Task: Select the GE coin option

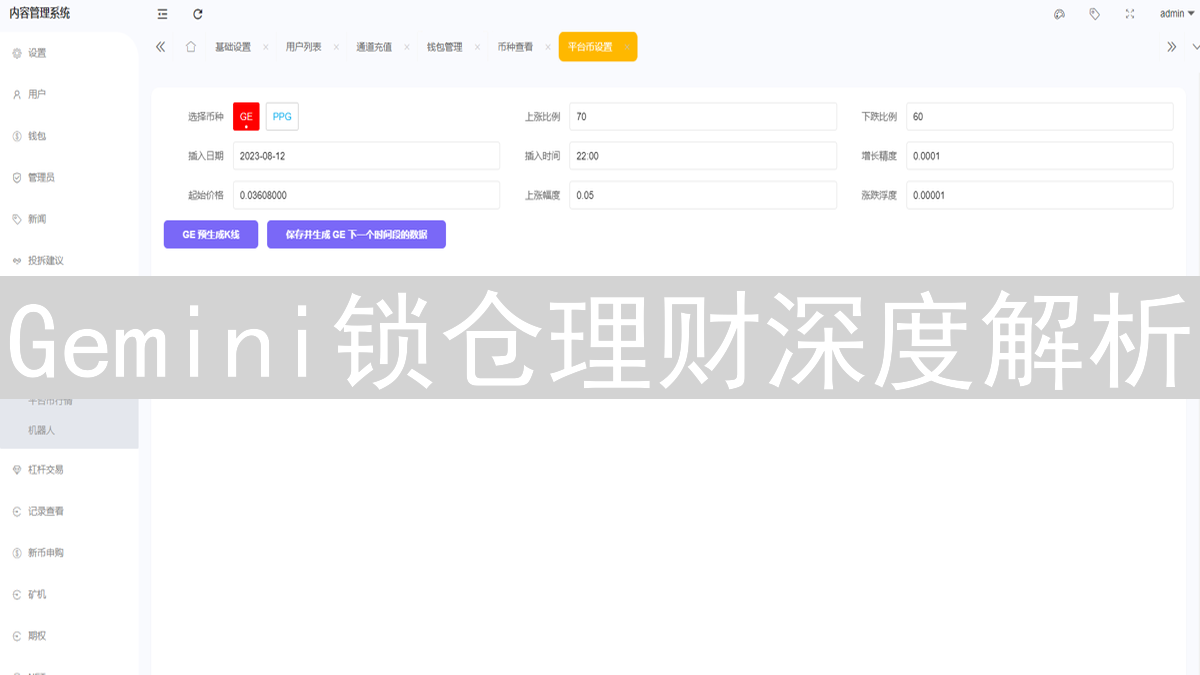Action: (246, 117)
